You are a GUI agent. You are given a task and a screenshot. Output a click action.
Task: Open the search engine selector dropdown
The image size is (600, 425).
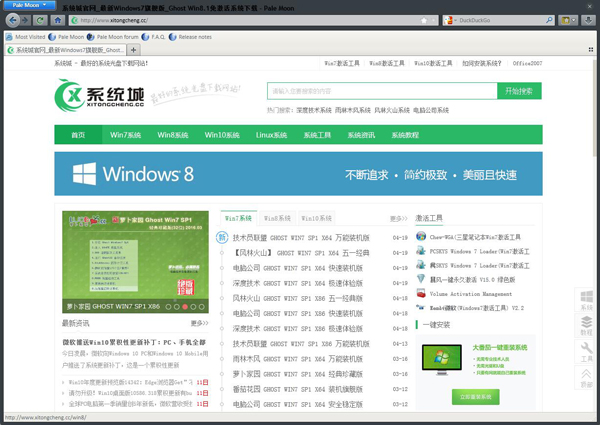(450, 20)
